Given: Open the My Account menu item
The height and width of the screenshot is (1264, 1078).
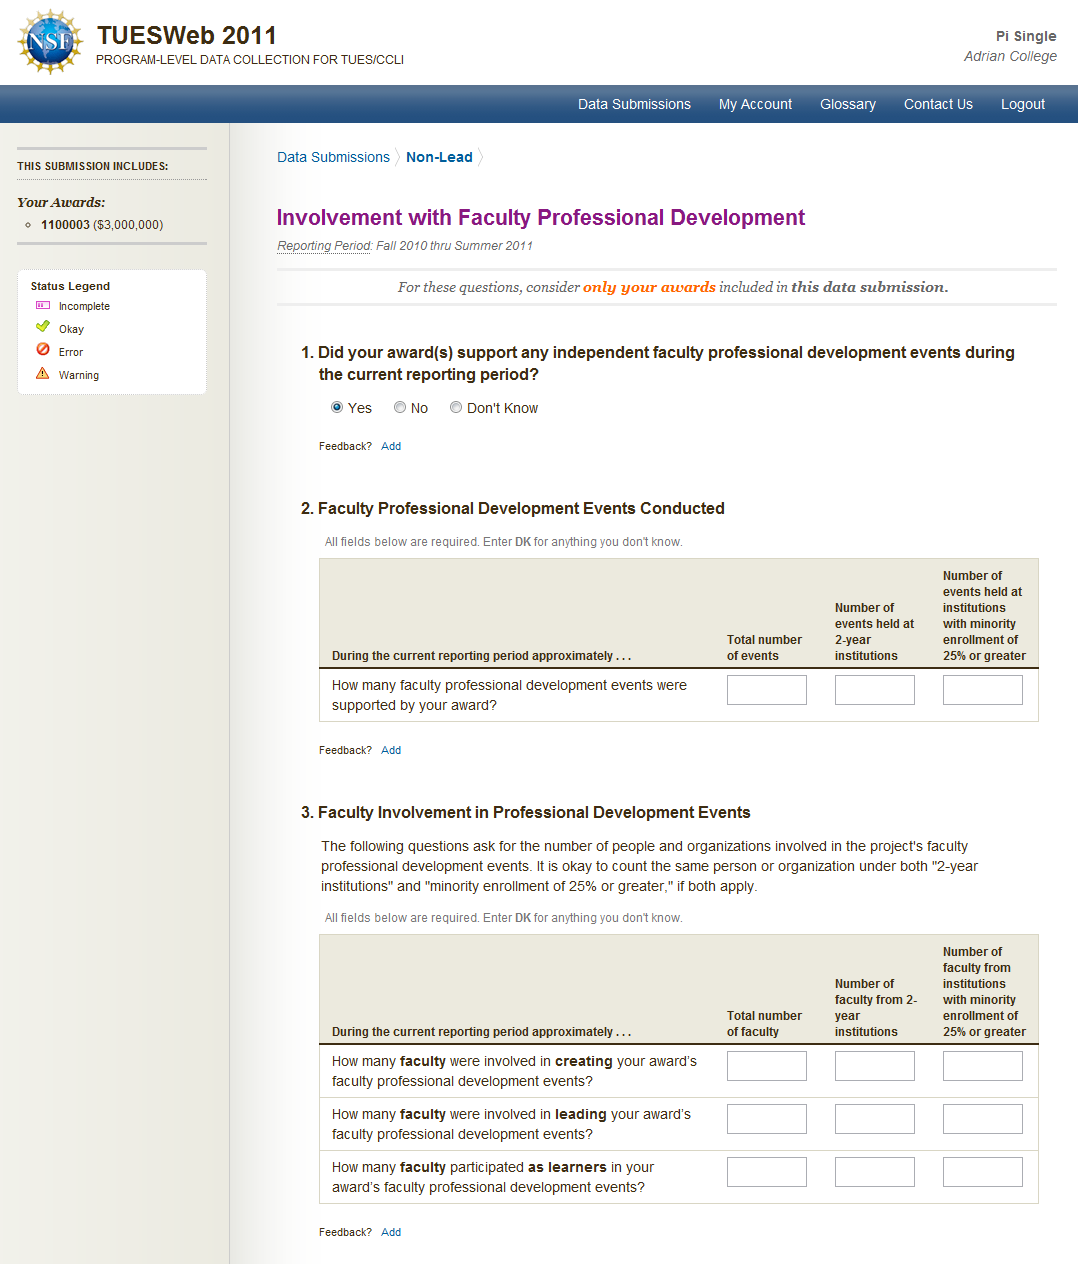Looking at the screenshot, I should click(755, 104).
